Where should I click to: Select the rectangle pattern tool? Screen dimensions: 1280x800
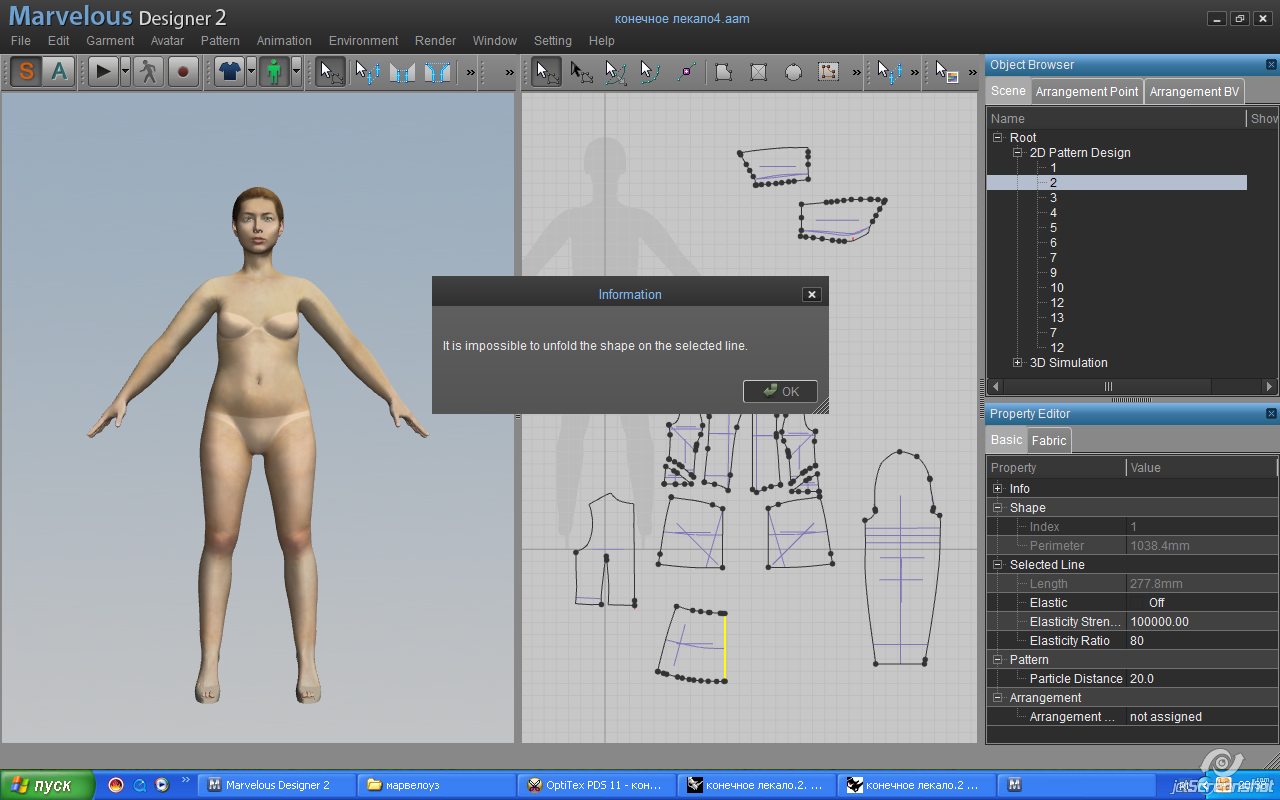[759, 72]
